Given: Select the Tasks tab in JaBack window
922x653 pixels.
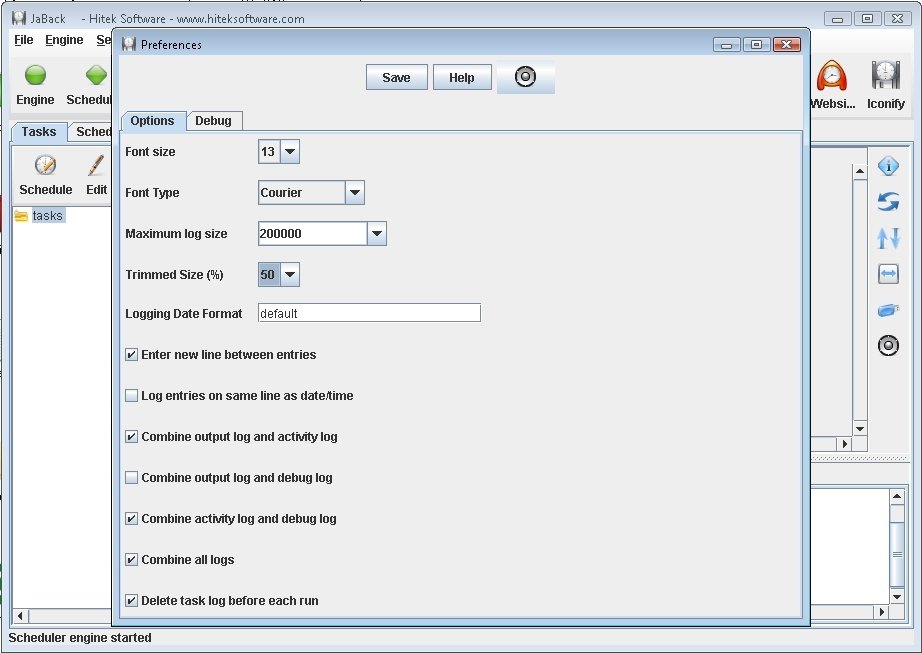Looking at the screenshot, I should point(39,132).
